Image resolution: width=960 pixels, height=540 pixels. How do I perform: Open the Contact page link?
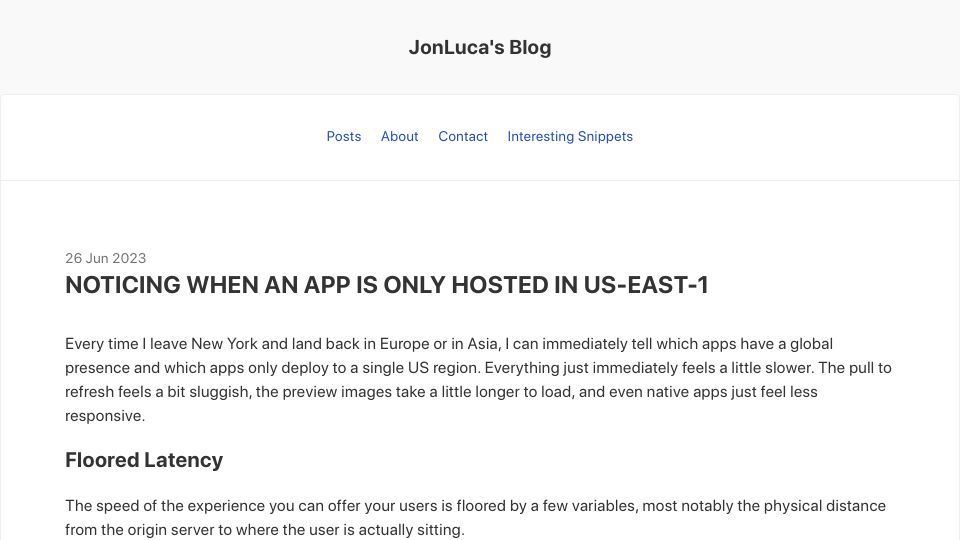(x=463, y=137)
